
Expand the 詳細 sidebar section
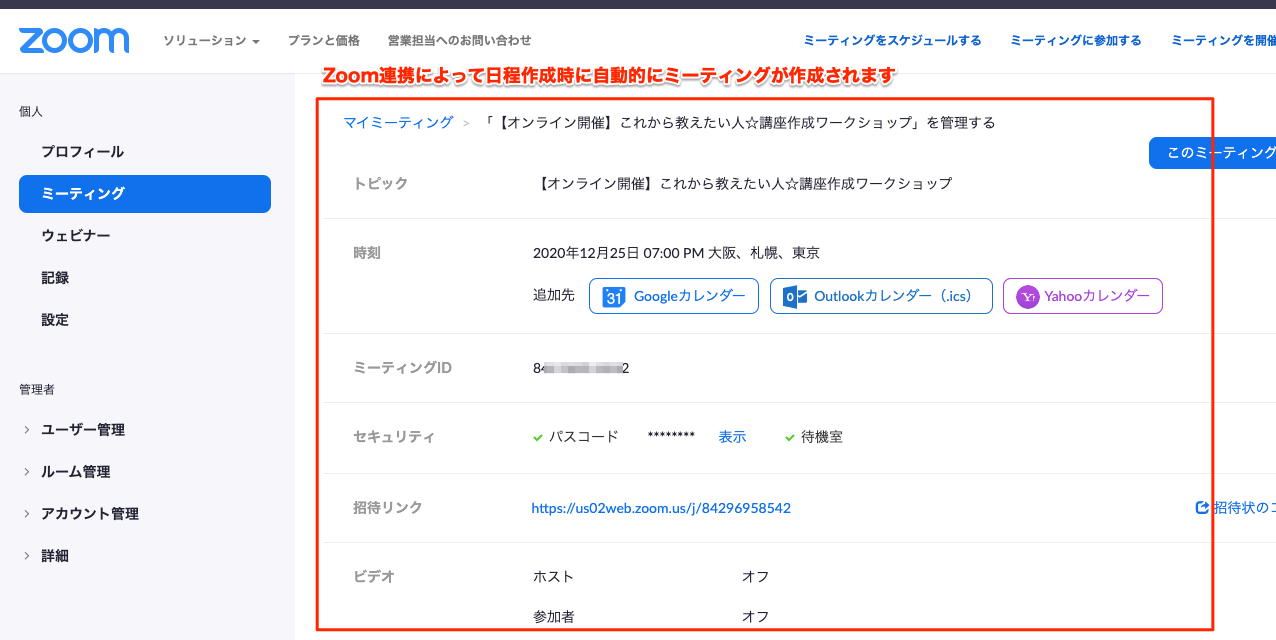46,556
